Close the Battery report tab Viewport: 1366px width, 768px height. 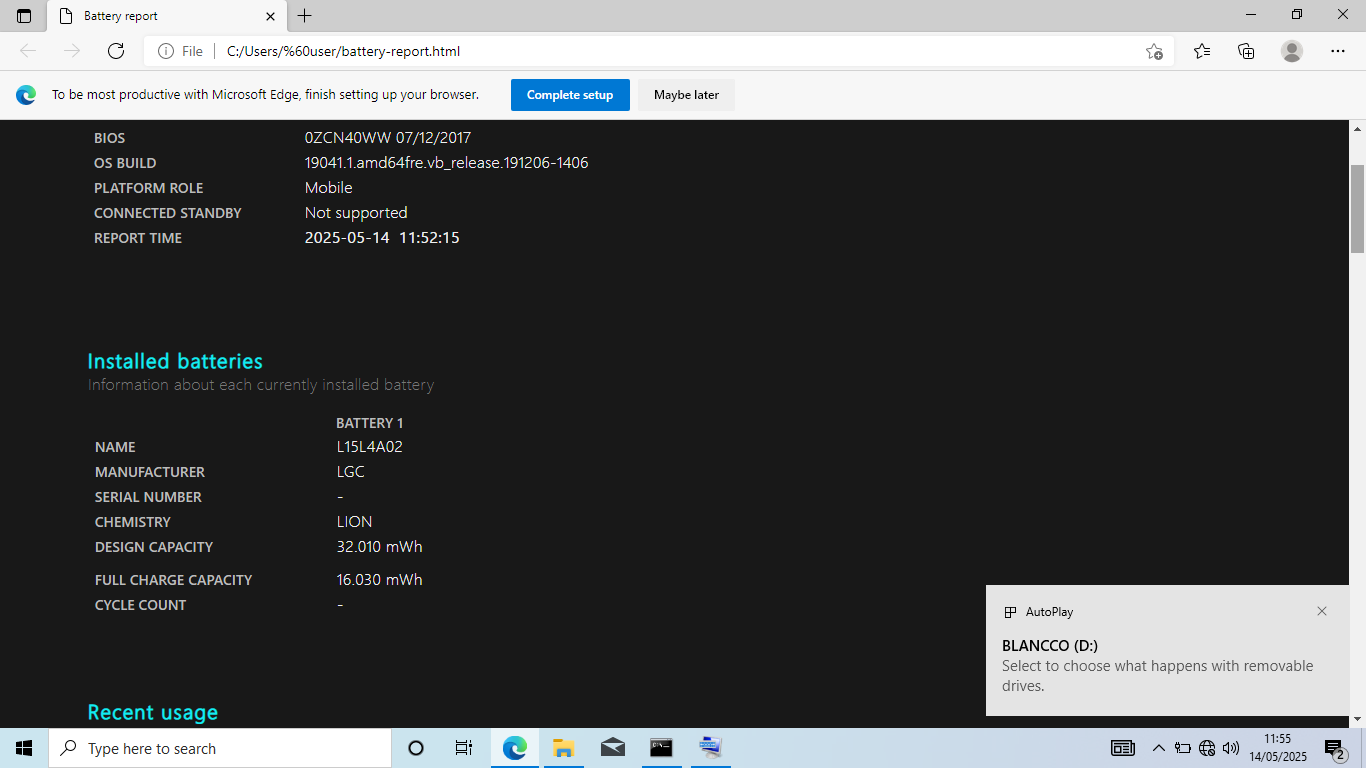pyautogui.click(x=270, y=16)
